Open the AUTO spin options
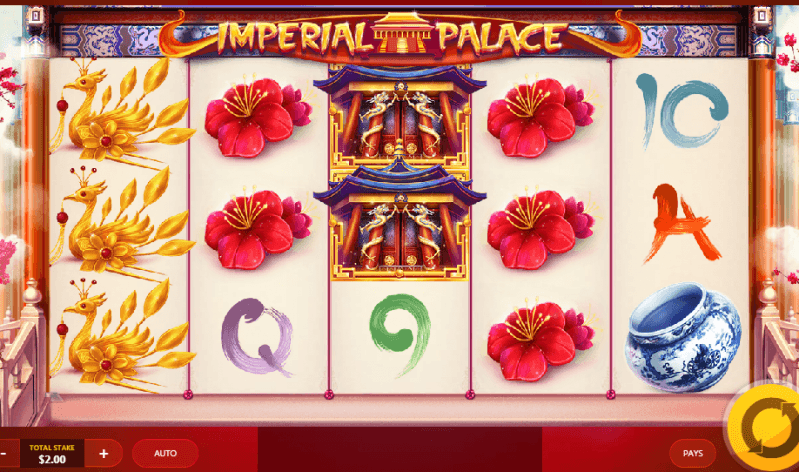The image size is (799, 472). pyautogui.click(x=165, y=453)
